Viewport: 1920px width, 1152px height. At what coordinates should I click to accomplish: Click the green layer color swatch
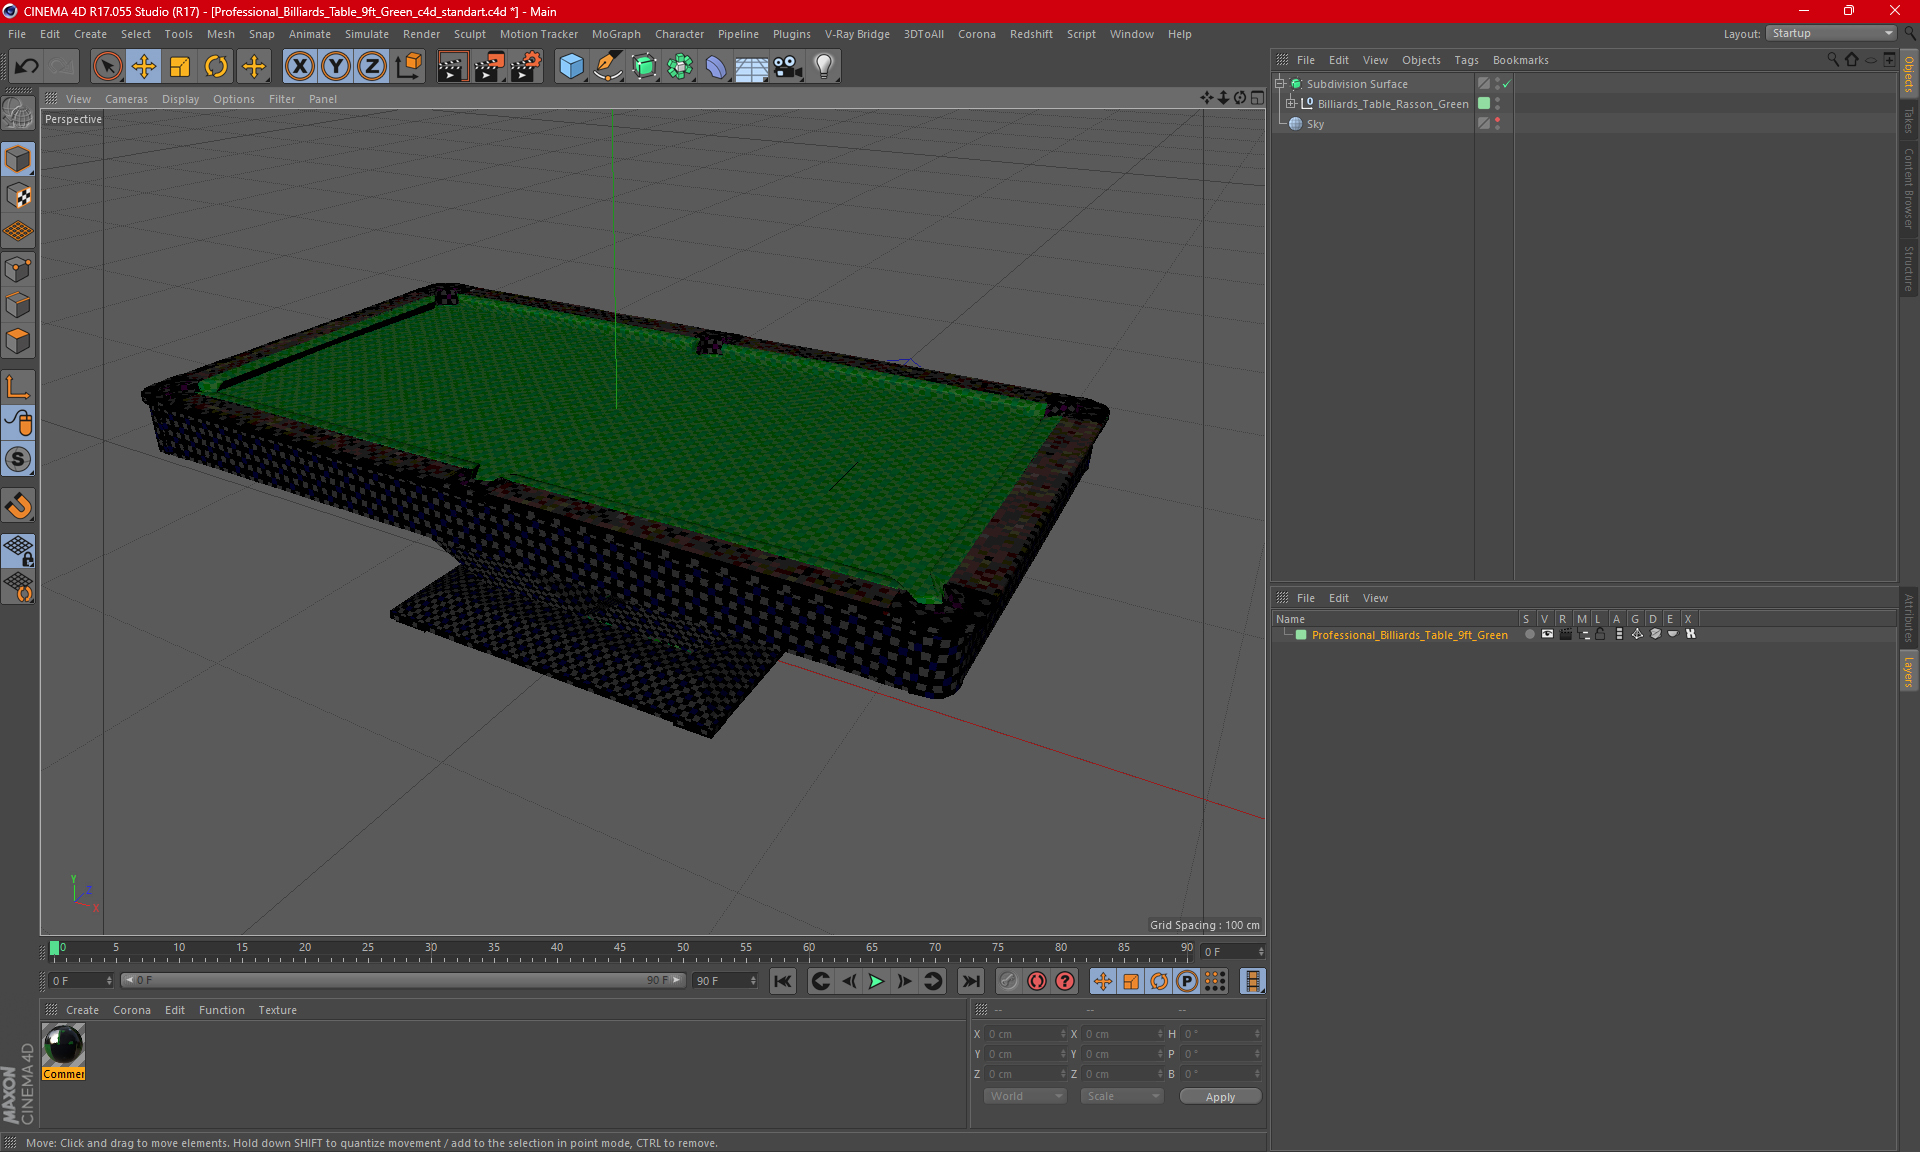tap(1301, 635)
